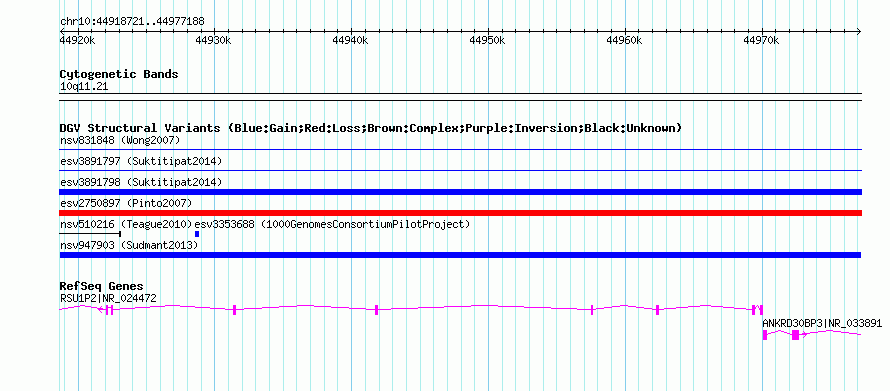Select the DGV Structural Variants track title

[x=371, y=128]
